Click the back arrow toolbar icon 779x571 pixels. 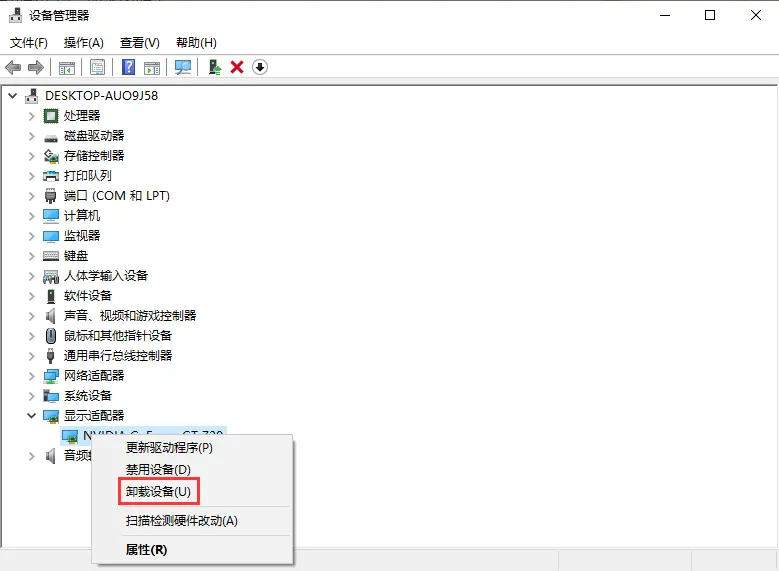click(13, 67)
